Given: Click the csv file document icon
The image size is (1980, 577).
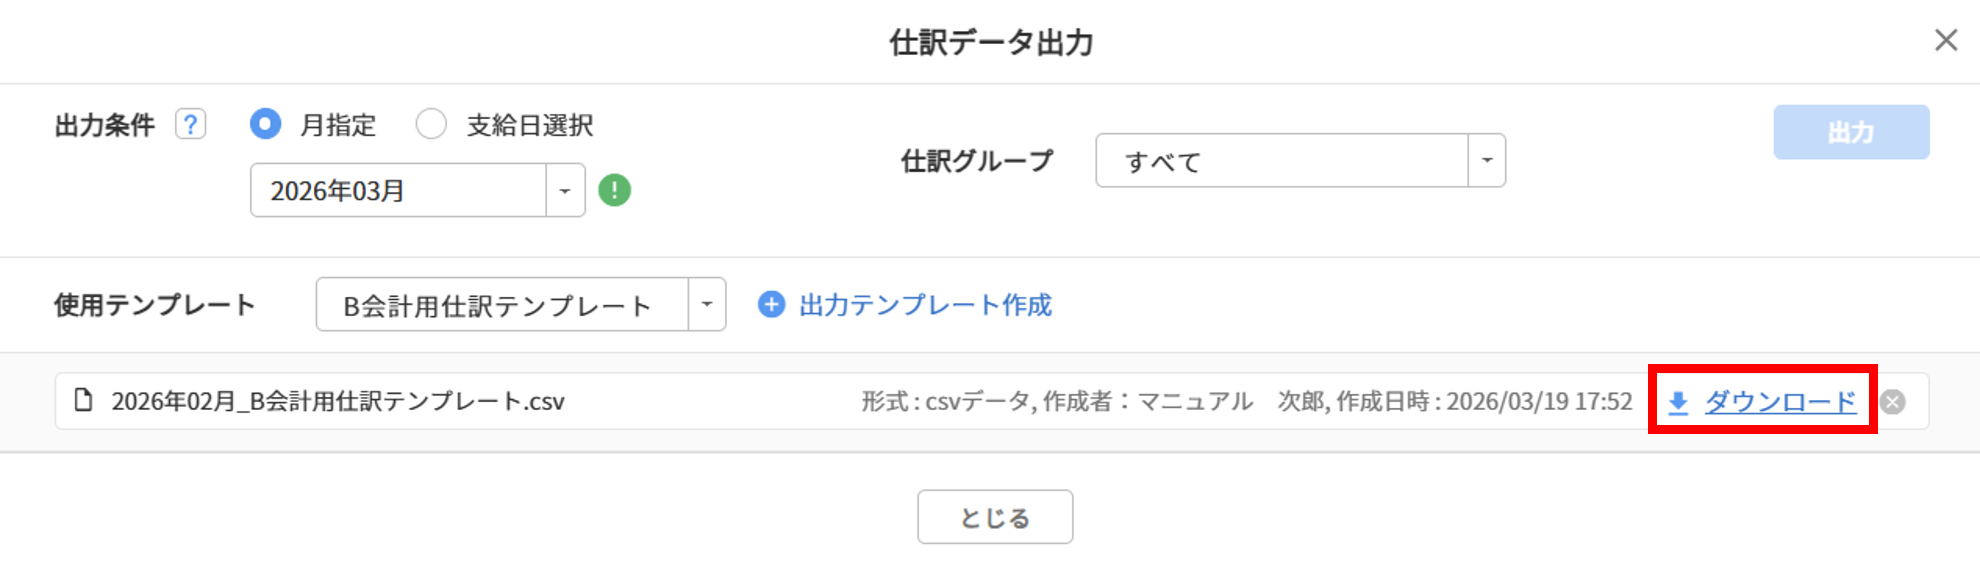Looking at the screenshot, I should click(x=84, y=401).
